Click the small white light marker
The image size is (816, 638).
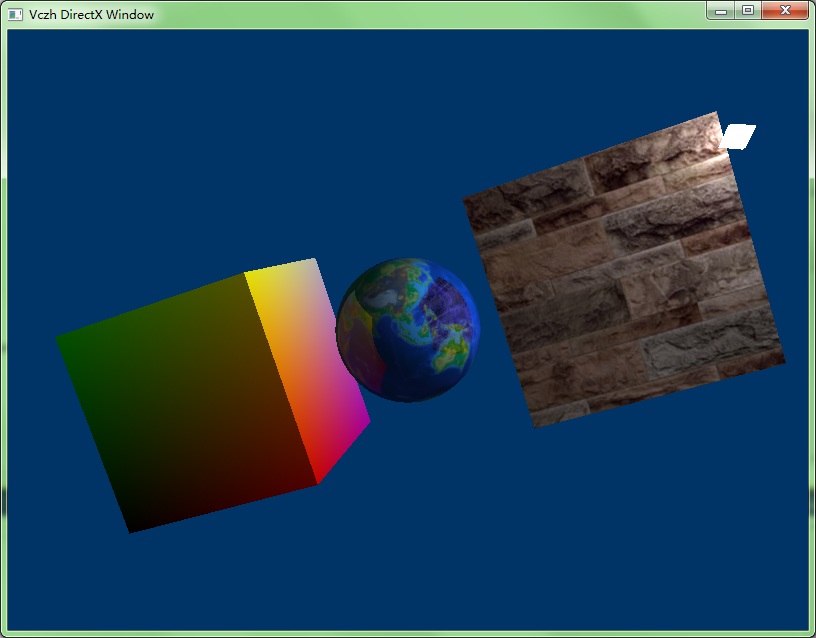pyautogui.click(x=737, y=136)
